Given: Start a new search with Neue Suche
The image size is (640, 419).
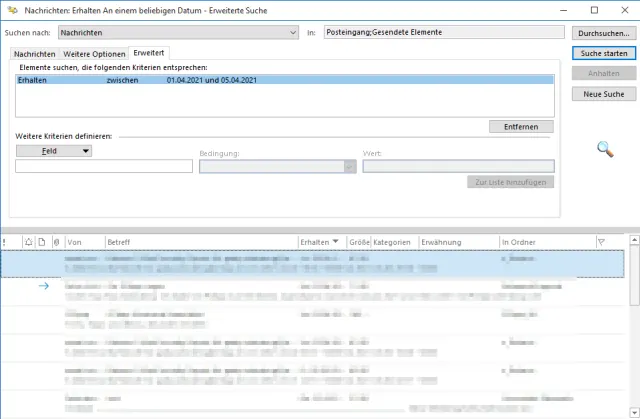Looking at the screenshot, I should (603, 94).
